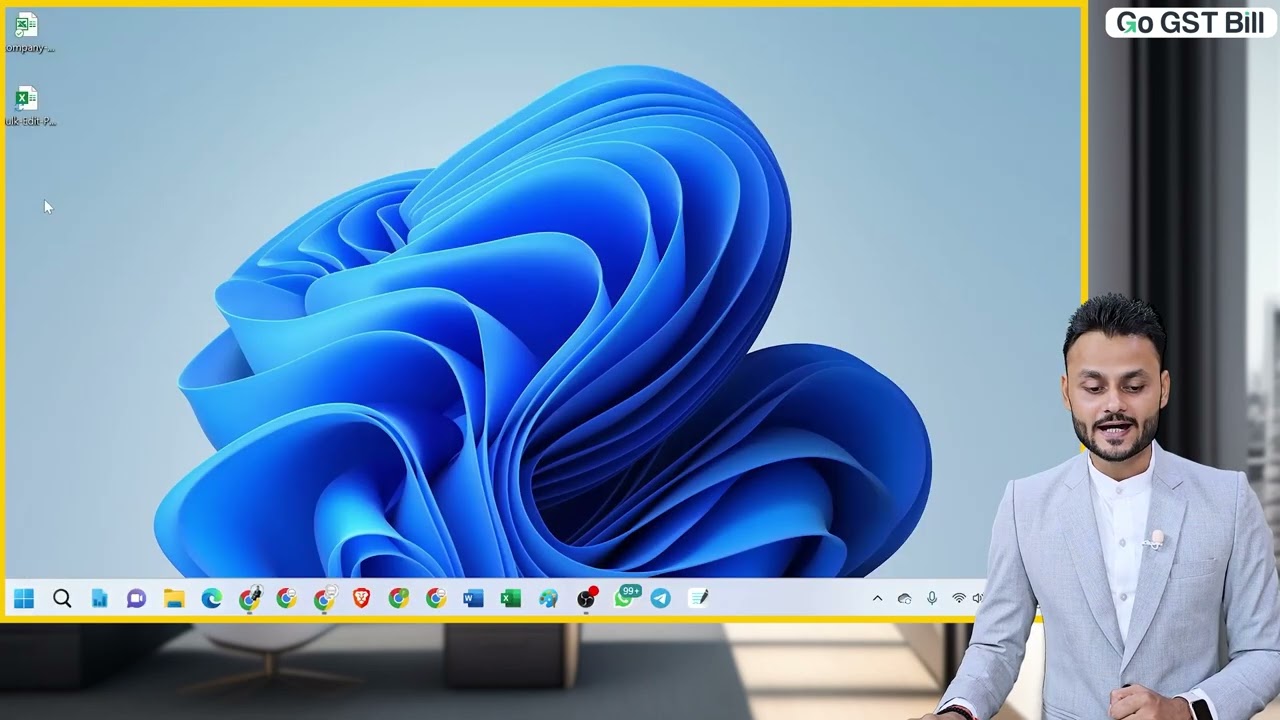
Task: Launch Microsoft Word from taskbar
Action: tap(473, 598)
